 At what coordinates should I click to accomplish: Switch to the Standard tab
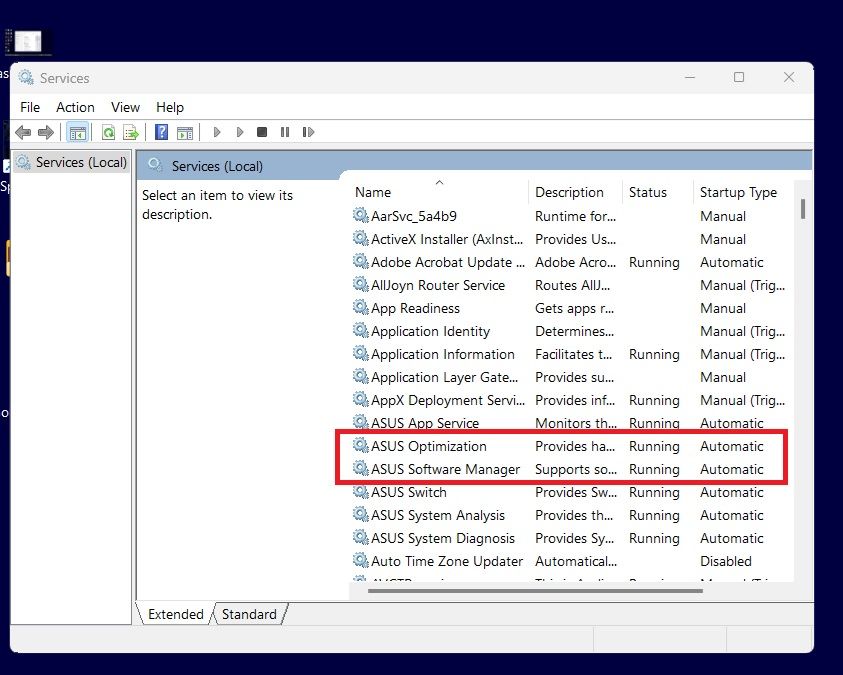tap(248, 614)
